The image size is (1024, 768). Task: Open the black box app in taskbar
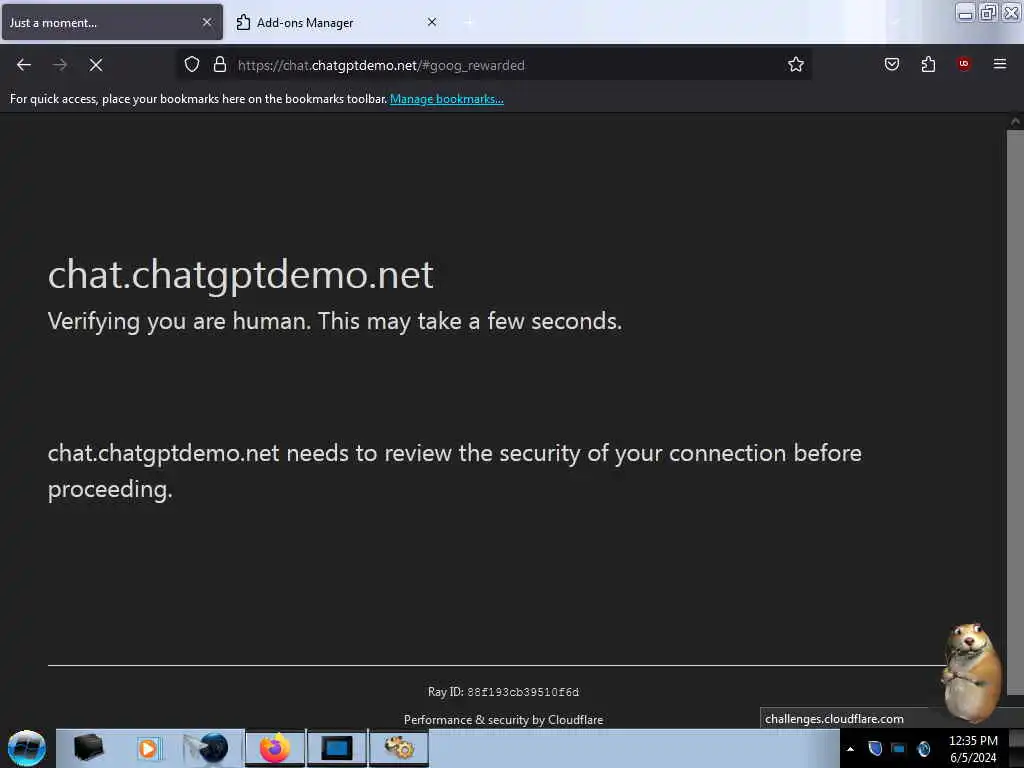pyautogui.click(x=88, y=748)
